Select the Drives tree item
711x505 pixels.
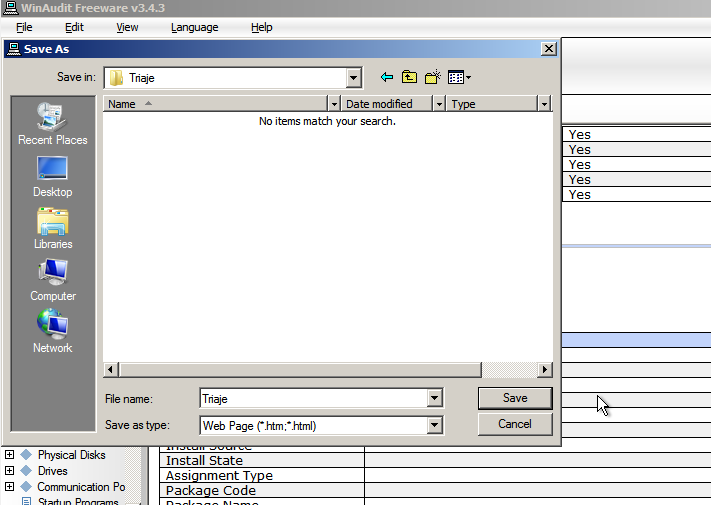click(x=53, y=471)
